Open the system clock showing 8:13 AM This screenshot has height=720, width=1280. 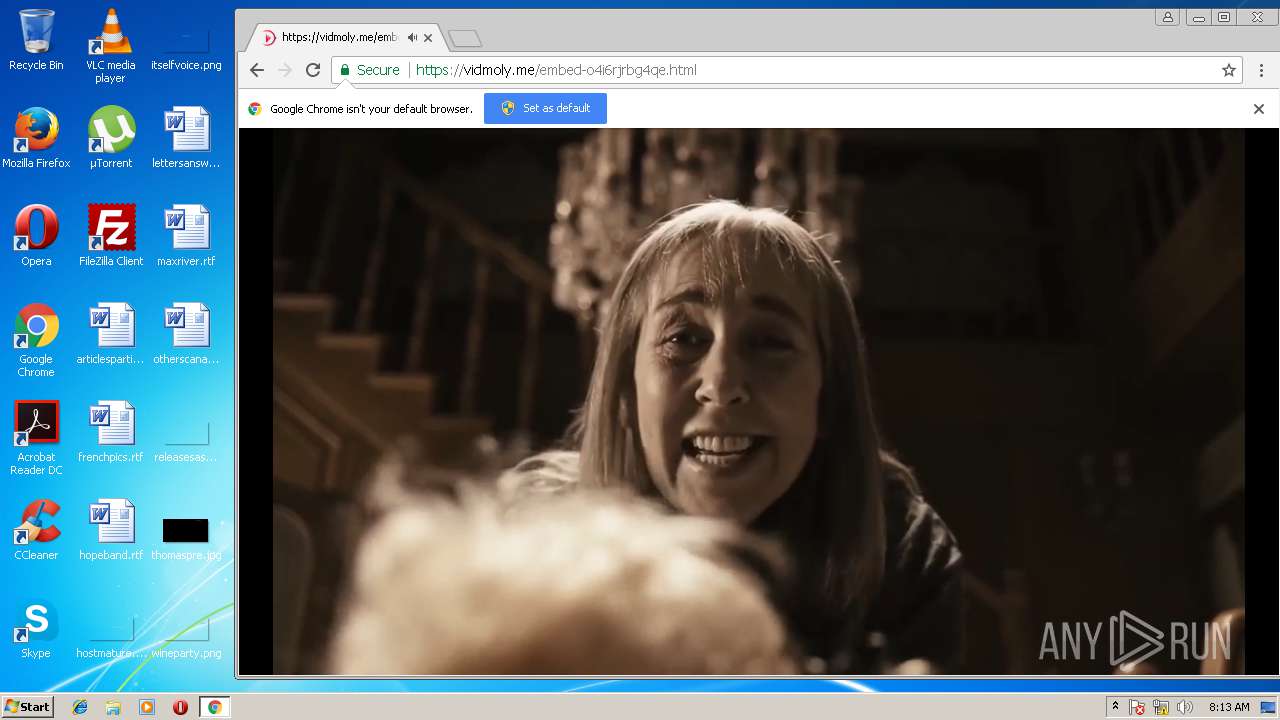click(x=1229, y=707)
